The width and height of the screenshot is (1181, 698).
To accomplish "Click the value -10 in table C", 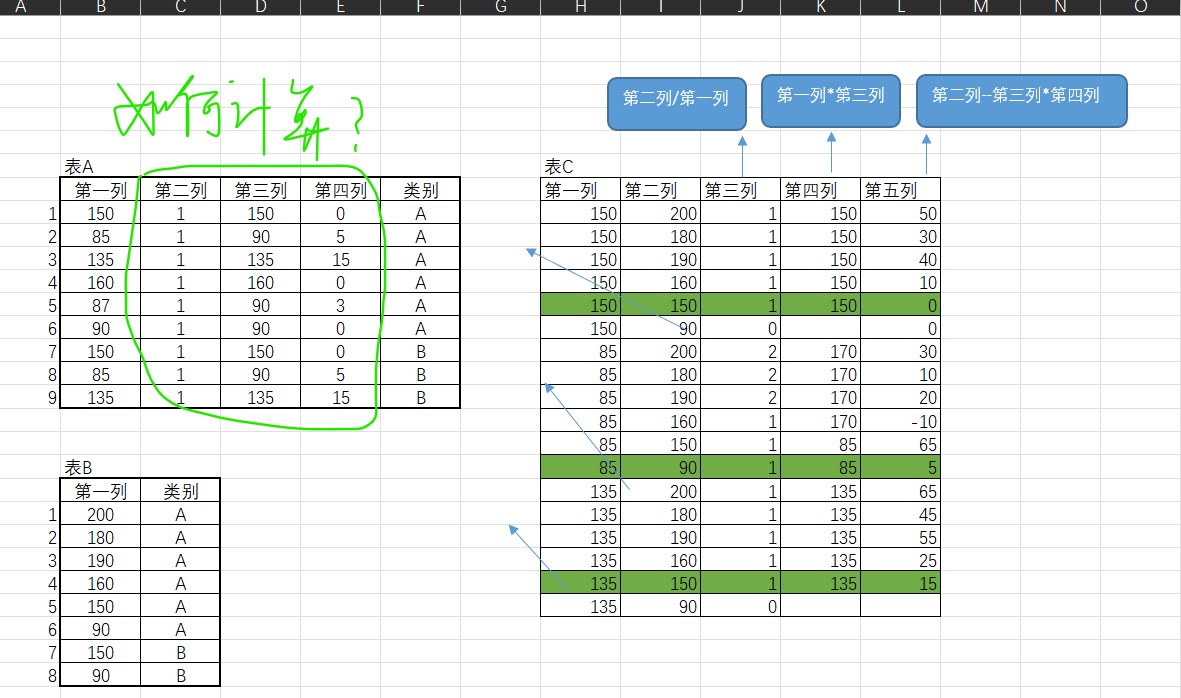I will (x=901, y=421).
